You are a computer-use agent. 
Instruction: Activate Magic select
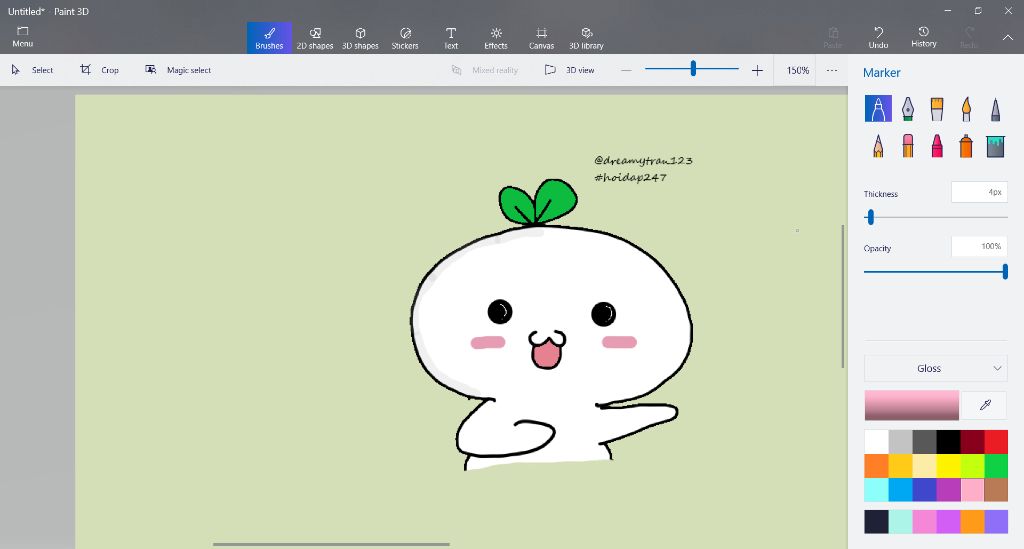click(x=178, y=70)
